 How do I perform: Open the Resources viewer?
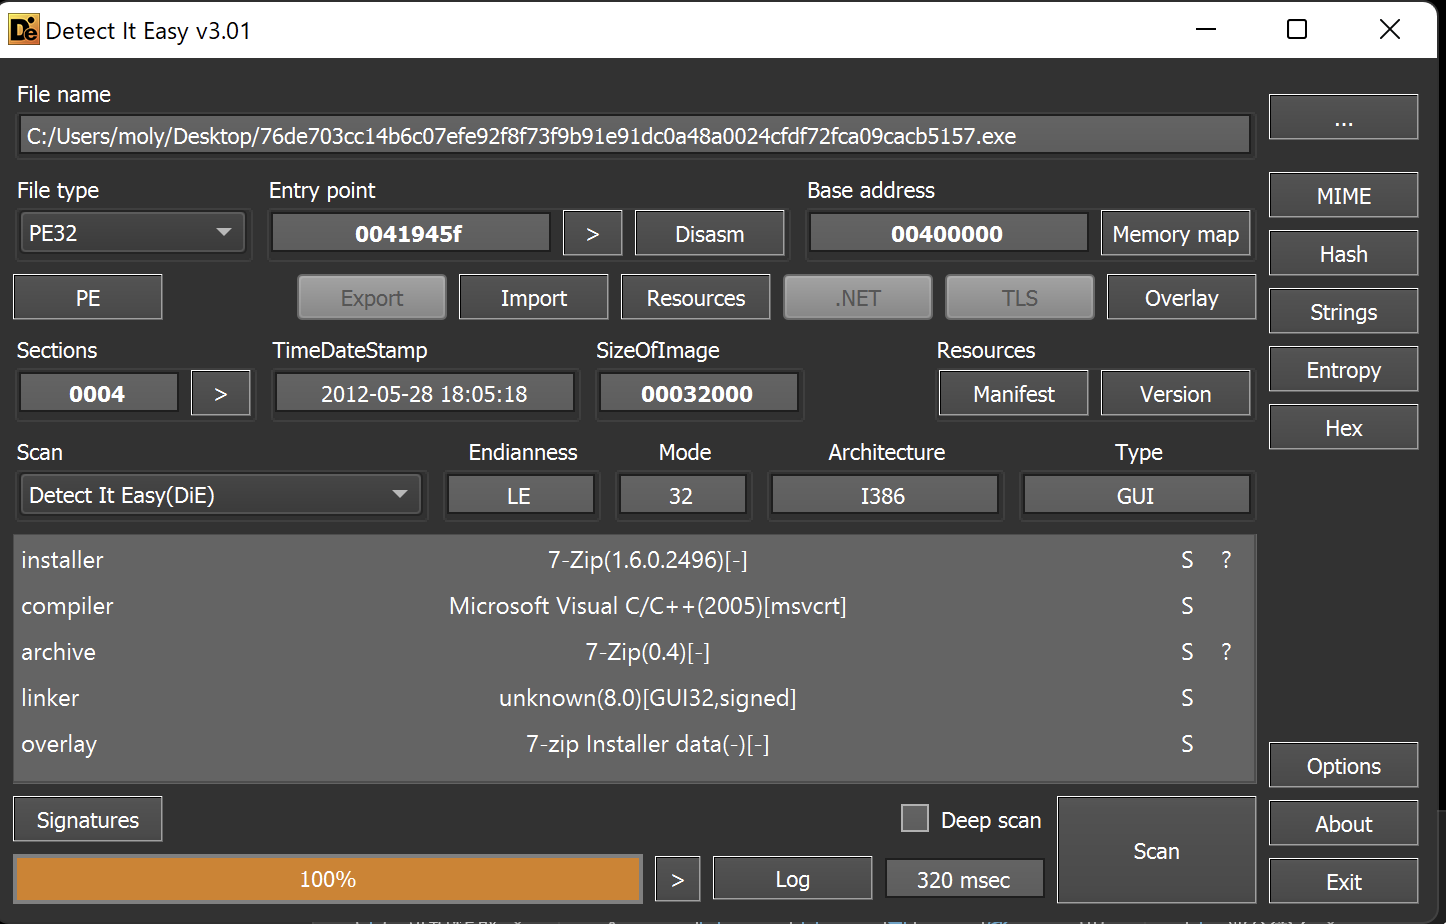695,298
